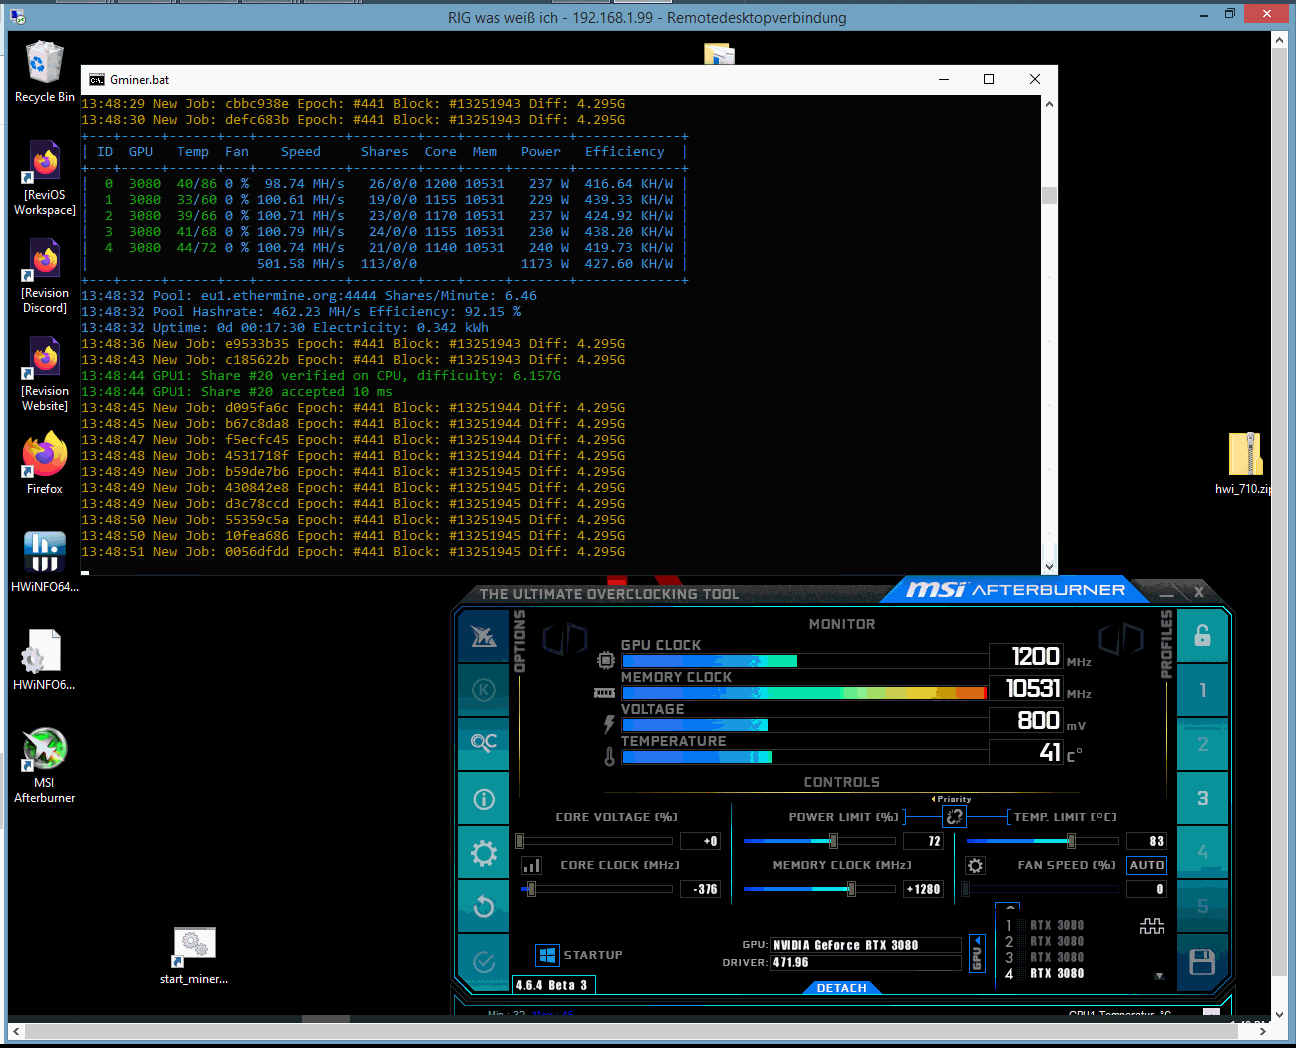Click the MSI dragon logo in Afterburner sidebar

coord(484,636)
